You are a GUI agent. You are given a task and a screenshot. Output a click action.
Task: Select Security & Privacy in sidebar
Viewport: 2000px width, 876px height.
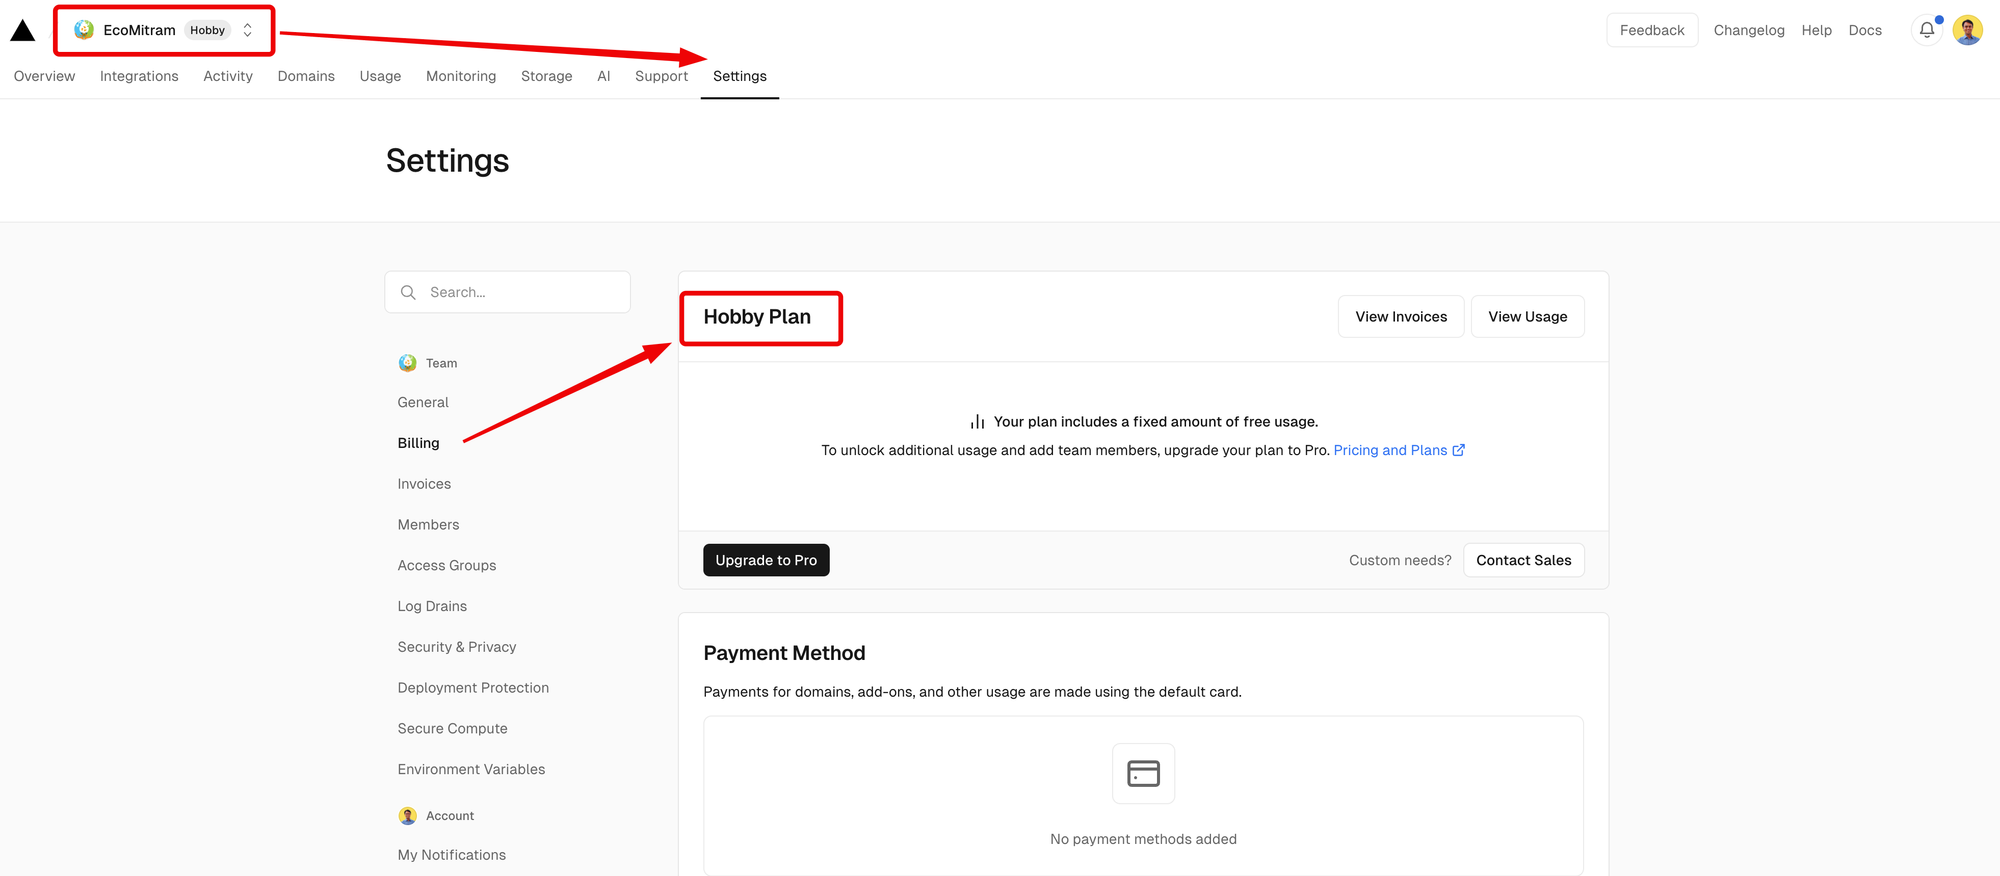point(457,647)
